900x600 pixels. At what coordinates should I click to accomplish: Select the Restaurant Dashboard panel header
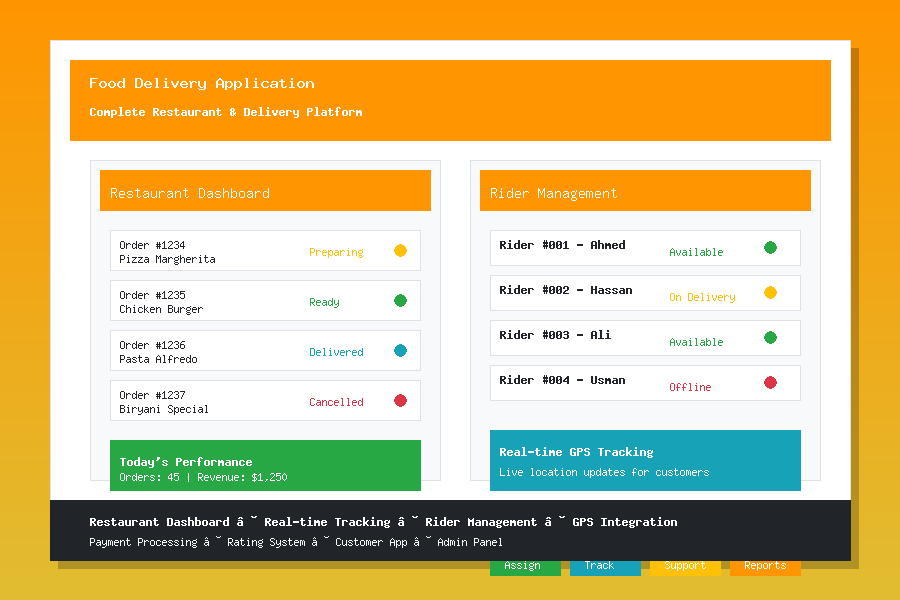[265, 191]
